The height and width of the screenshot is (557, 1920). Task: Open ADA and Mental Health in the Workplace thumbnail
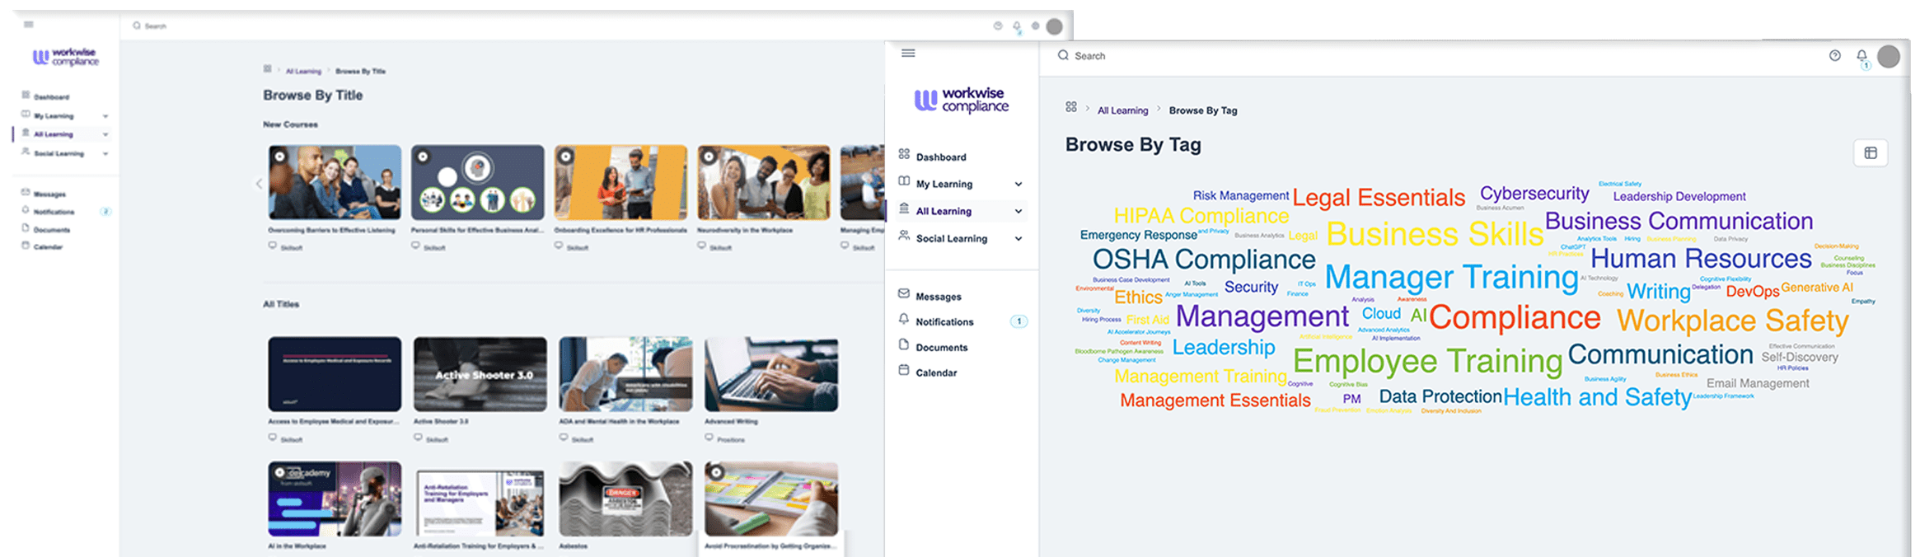pyautogui.click(x=625, y=374)
